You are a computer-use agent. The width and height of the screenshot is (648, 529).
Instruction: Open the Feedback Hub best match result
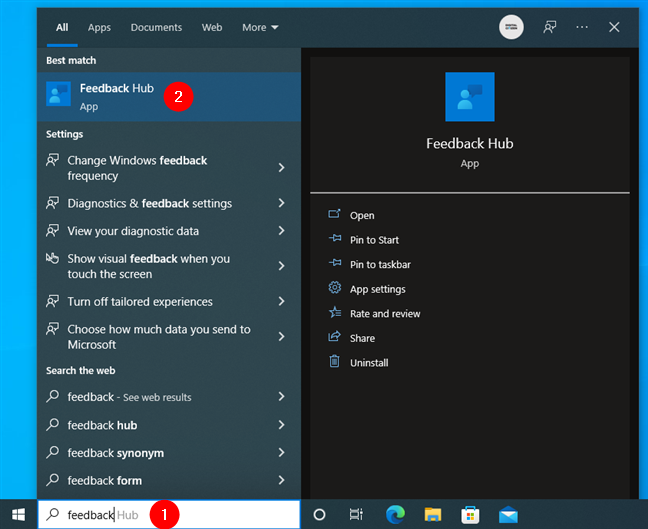[169, 97]
